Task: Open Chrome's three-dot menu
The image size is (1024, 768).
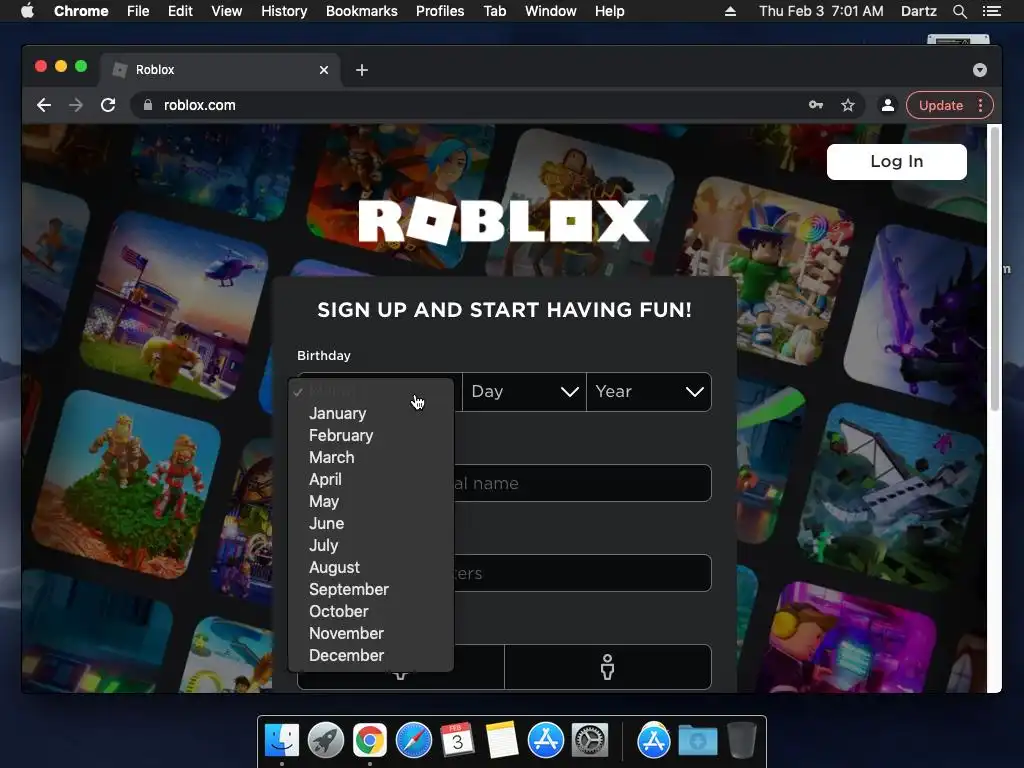Action: 980,106
